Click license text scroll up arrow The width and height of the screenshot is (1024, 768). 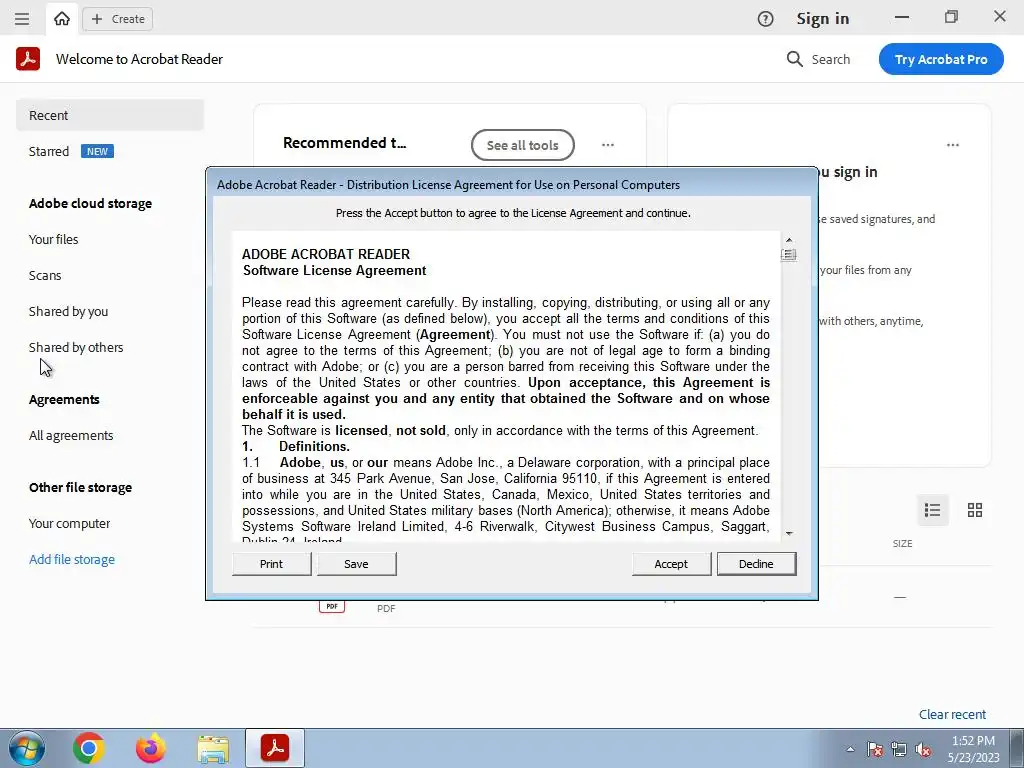[789, 240]
